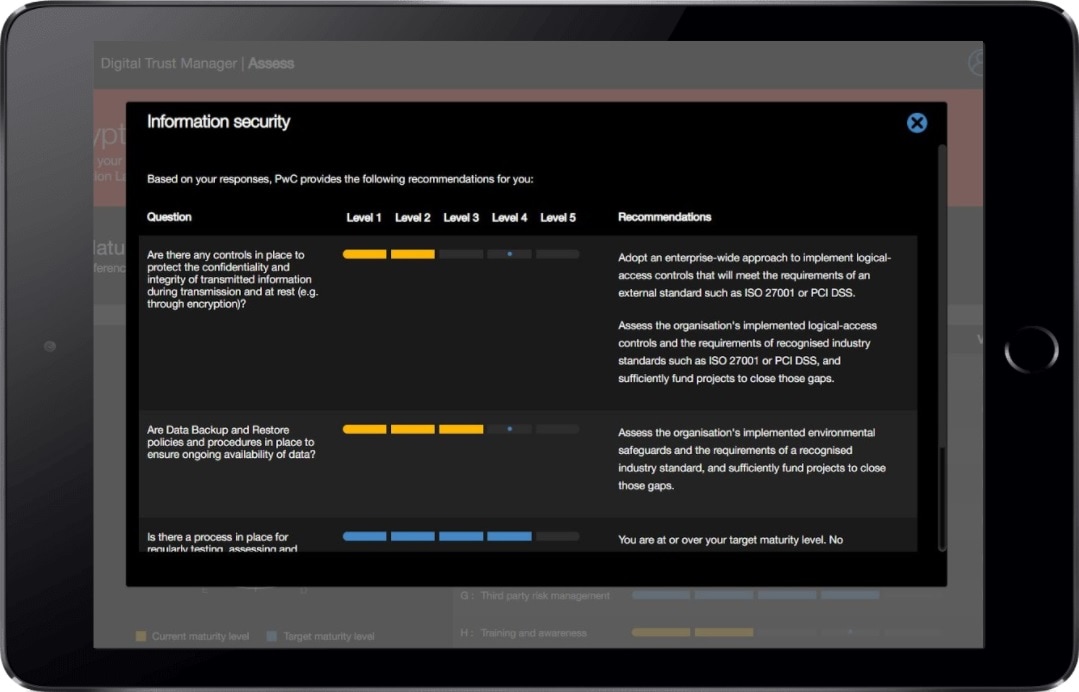Open the Assess section in the header
This screenshot has height=692, width=1079.
pyautogui.click(x=271, y=63)
